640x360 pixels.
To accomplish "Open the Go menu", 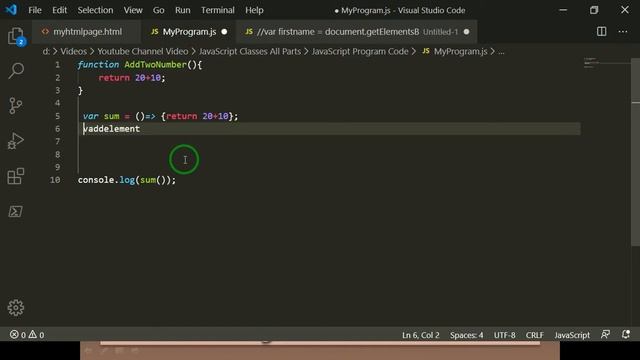I will point(158,10).
